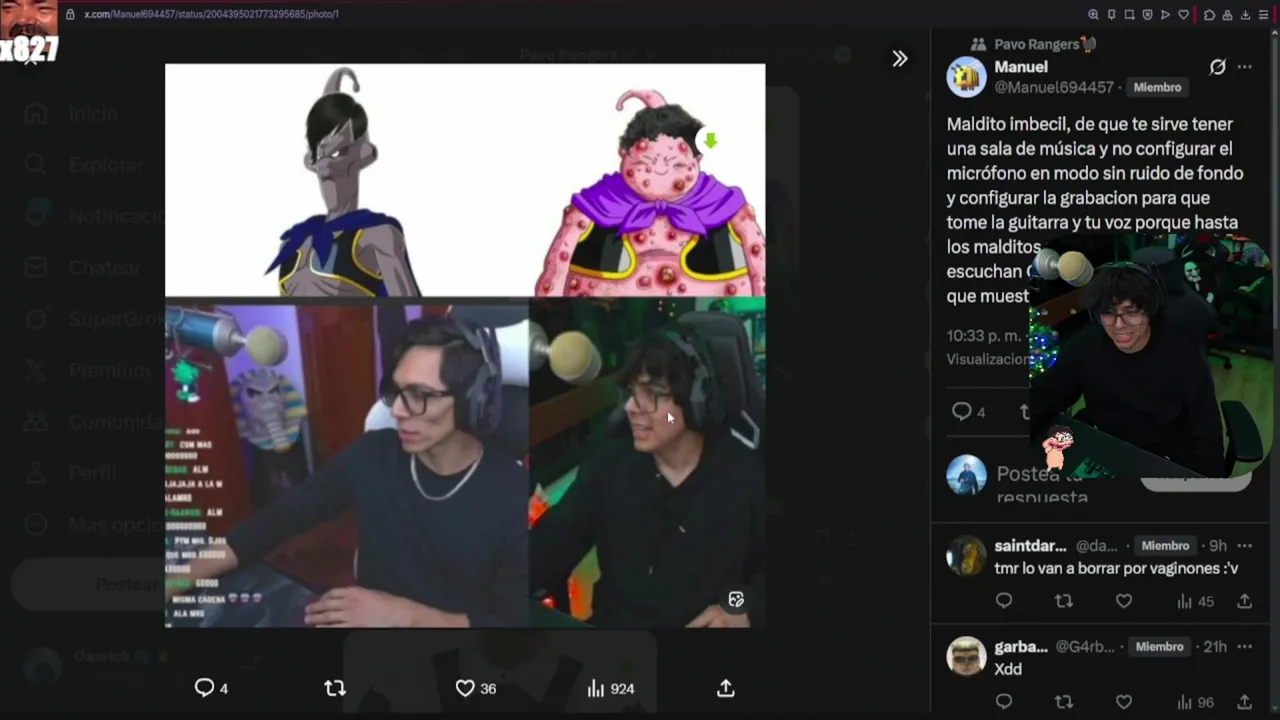
Task: Open the browser profile account icon
Action: coord(1227,15)
